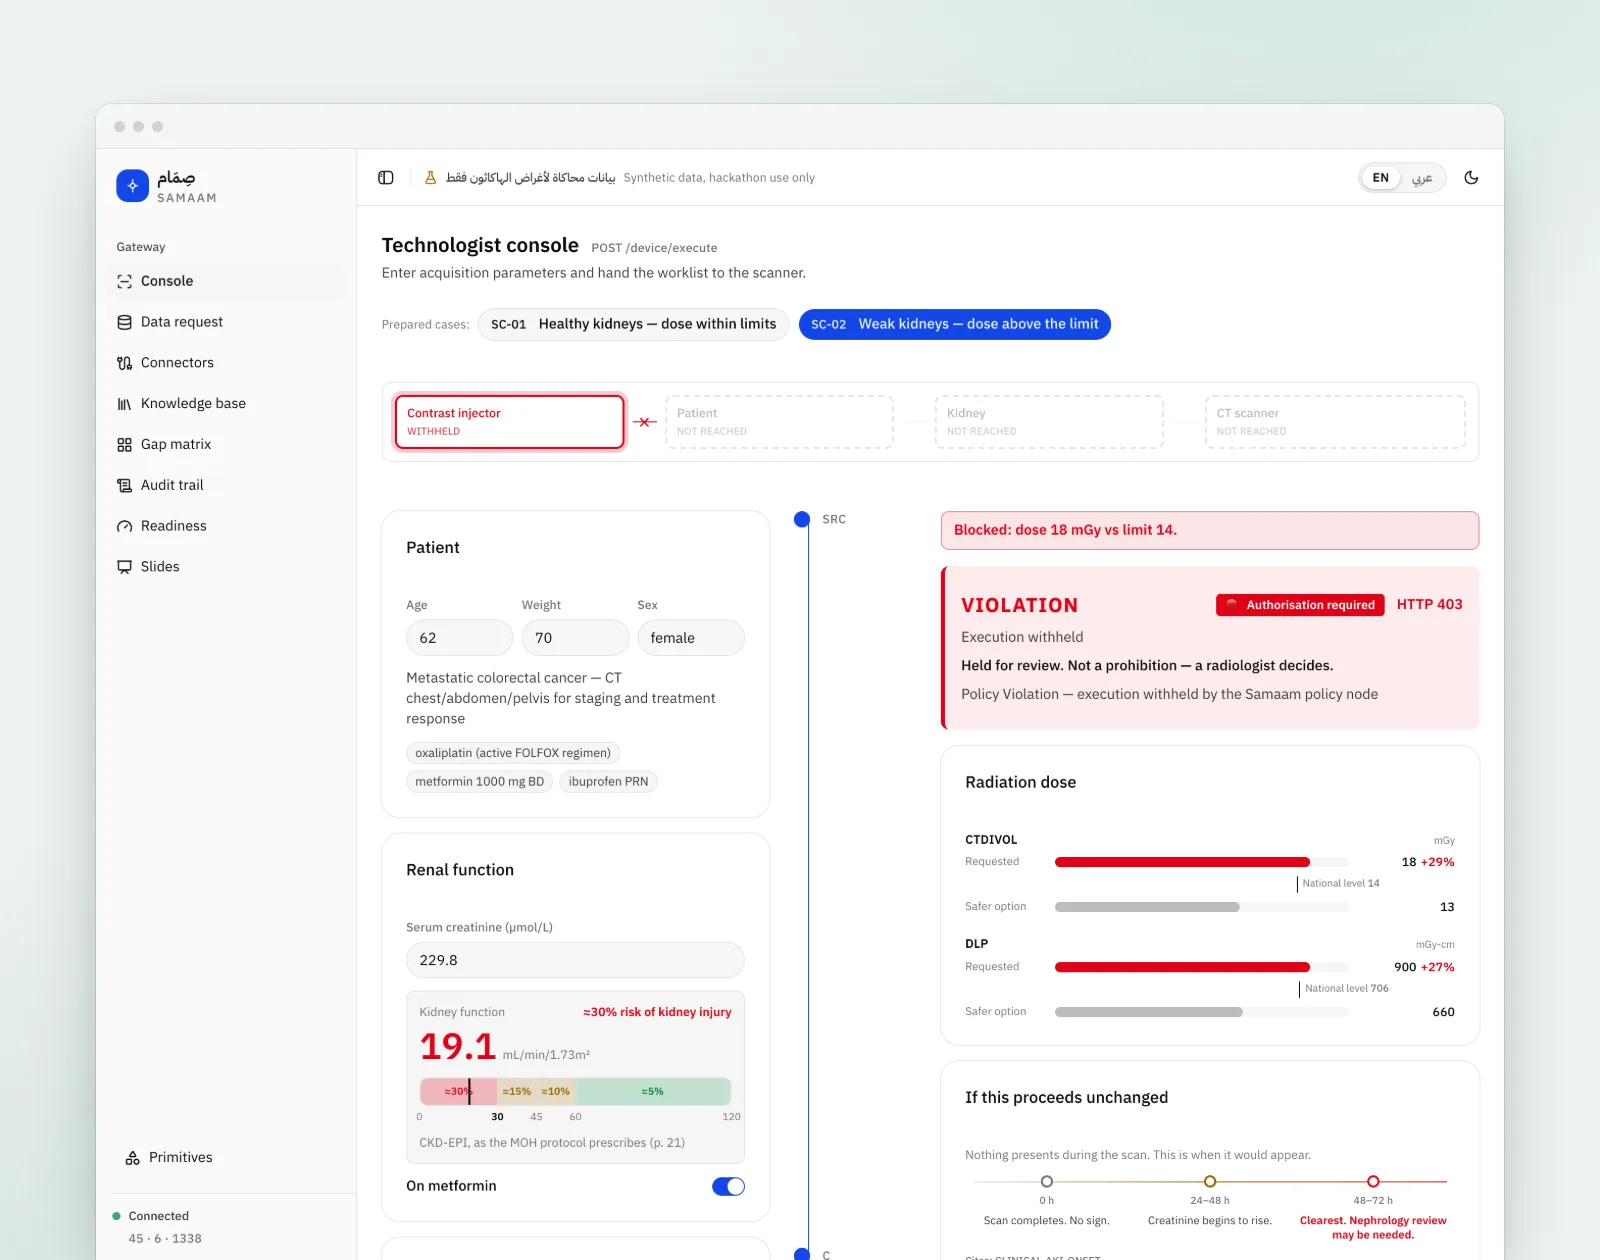
Task: Click the 24–48 h timeline marker
Action: pos(1210,1182)
